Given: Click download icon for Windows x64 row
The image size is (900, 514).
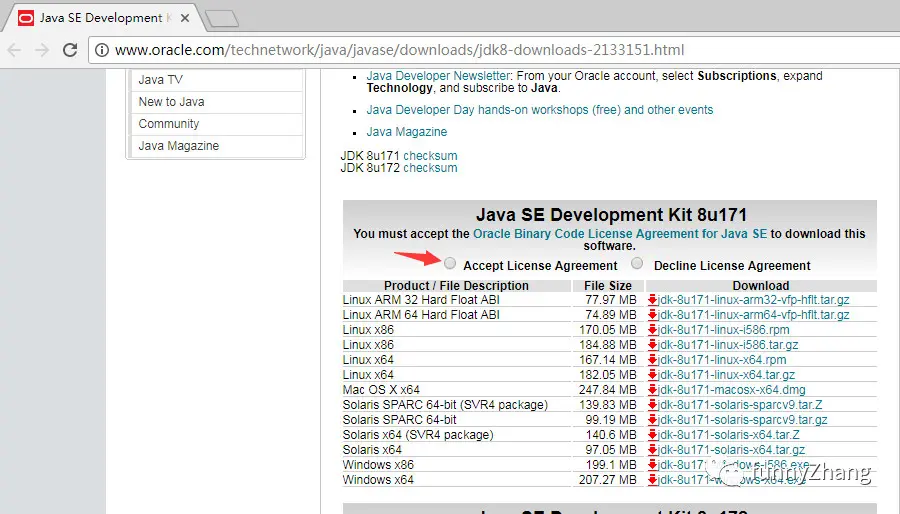Looking at the screenshot, I should (652, 480).
